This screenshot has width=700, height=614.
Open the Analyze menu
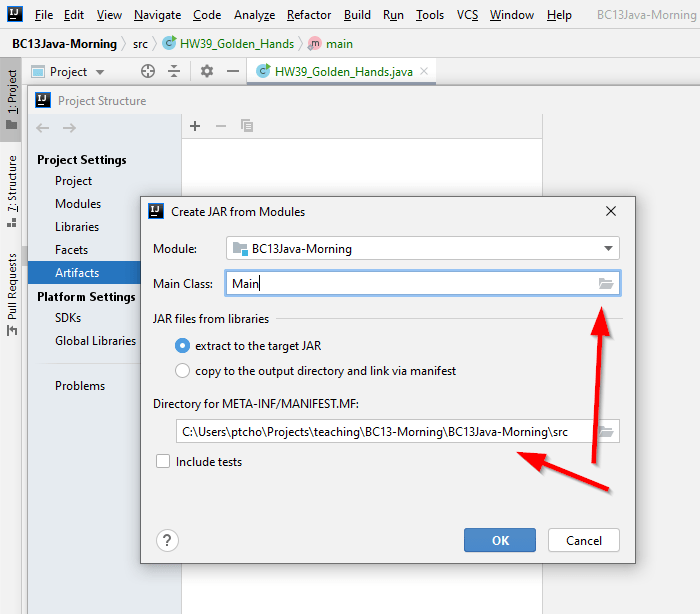coord(254,15)
